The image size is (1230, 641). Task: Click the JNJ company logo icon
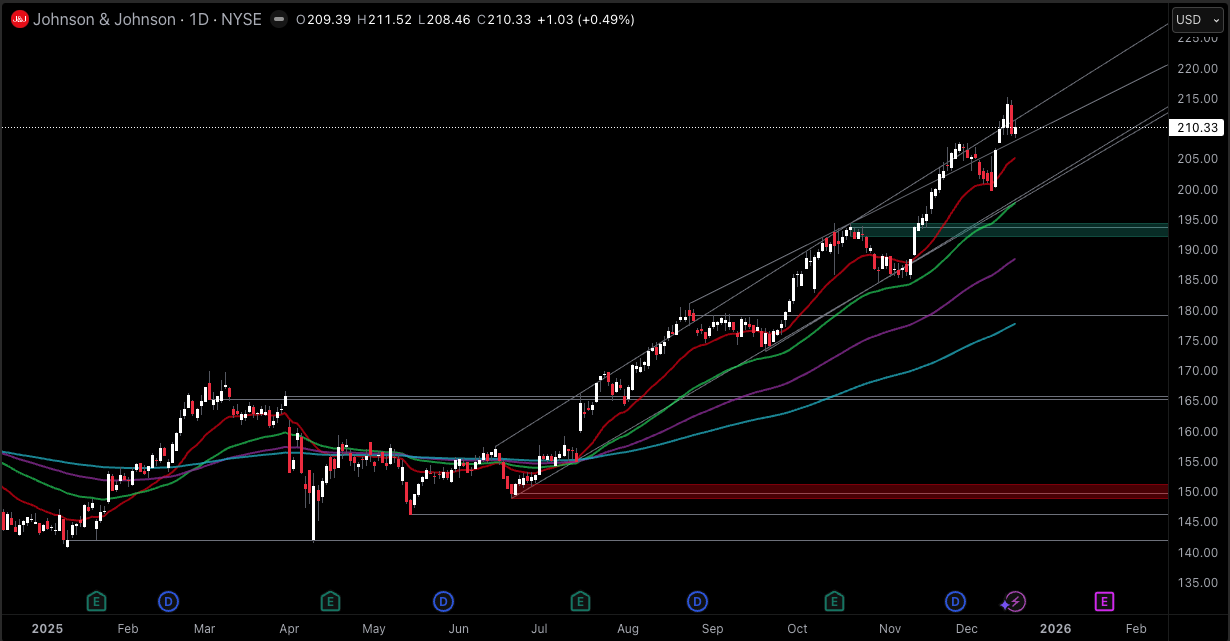pos(18,19)
